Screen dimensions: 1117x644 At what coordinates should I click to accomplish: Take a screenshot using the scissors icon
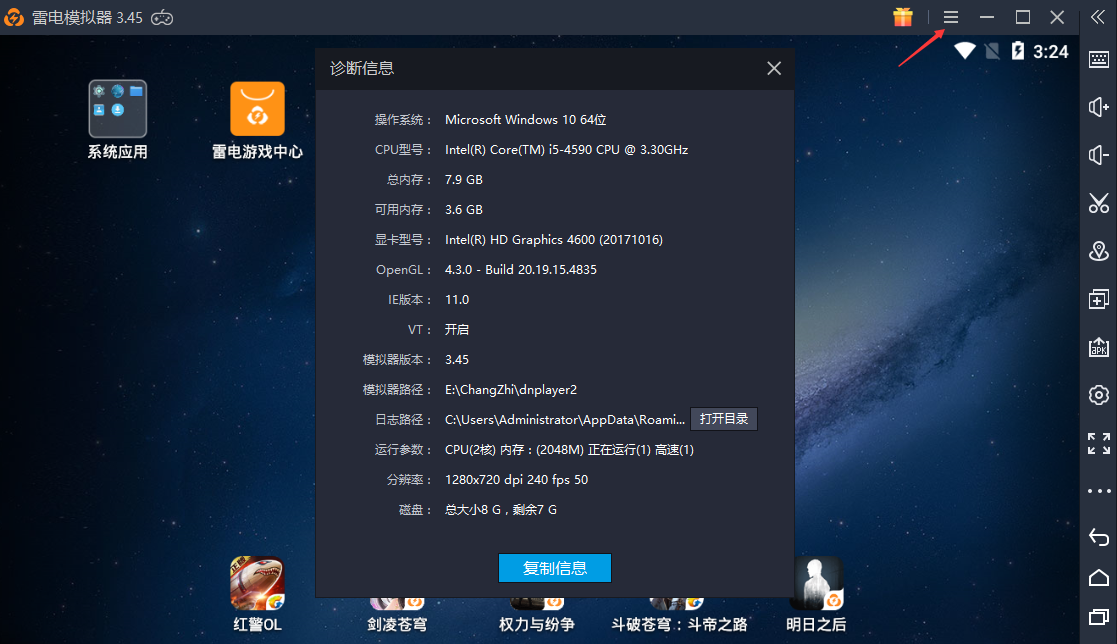click(x=1098, y=203)
